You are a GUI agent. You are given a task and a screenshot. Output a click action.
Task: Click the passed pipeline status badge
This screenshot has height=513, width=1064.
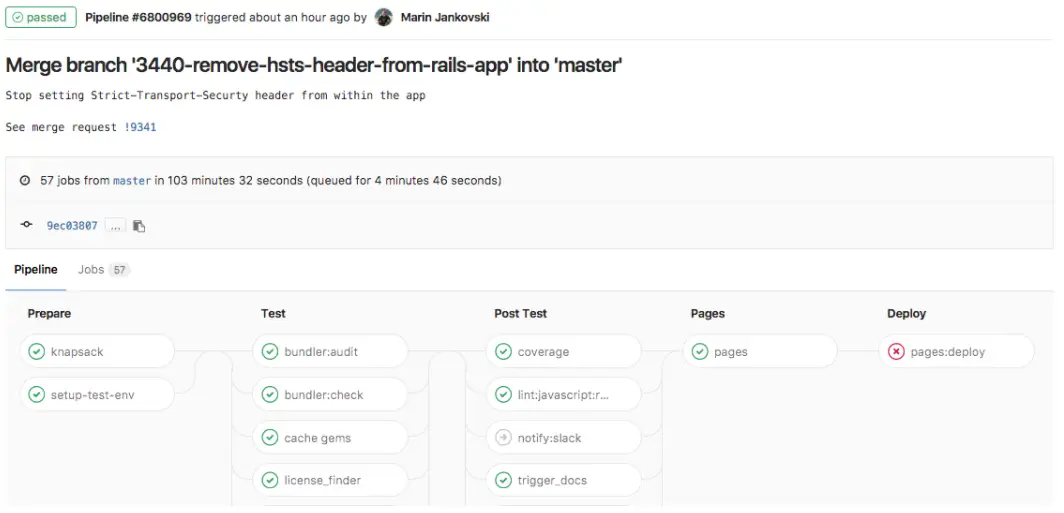point(40,17)
